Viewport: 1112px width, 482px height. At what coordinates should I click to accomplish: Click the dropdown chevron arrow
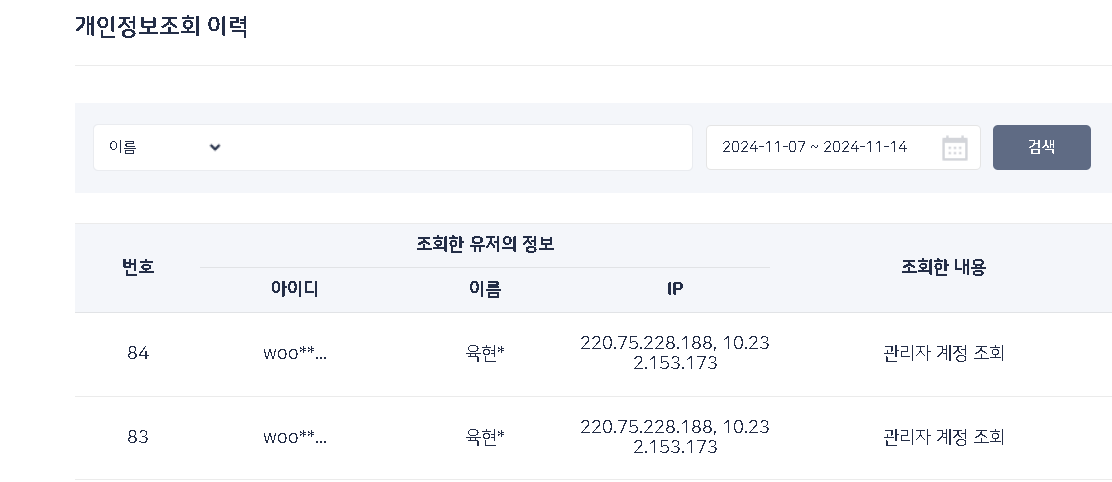(215, 147)
